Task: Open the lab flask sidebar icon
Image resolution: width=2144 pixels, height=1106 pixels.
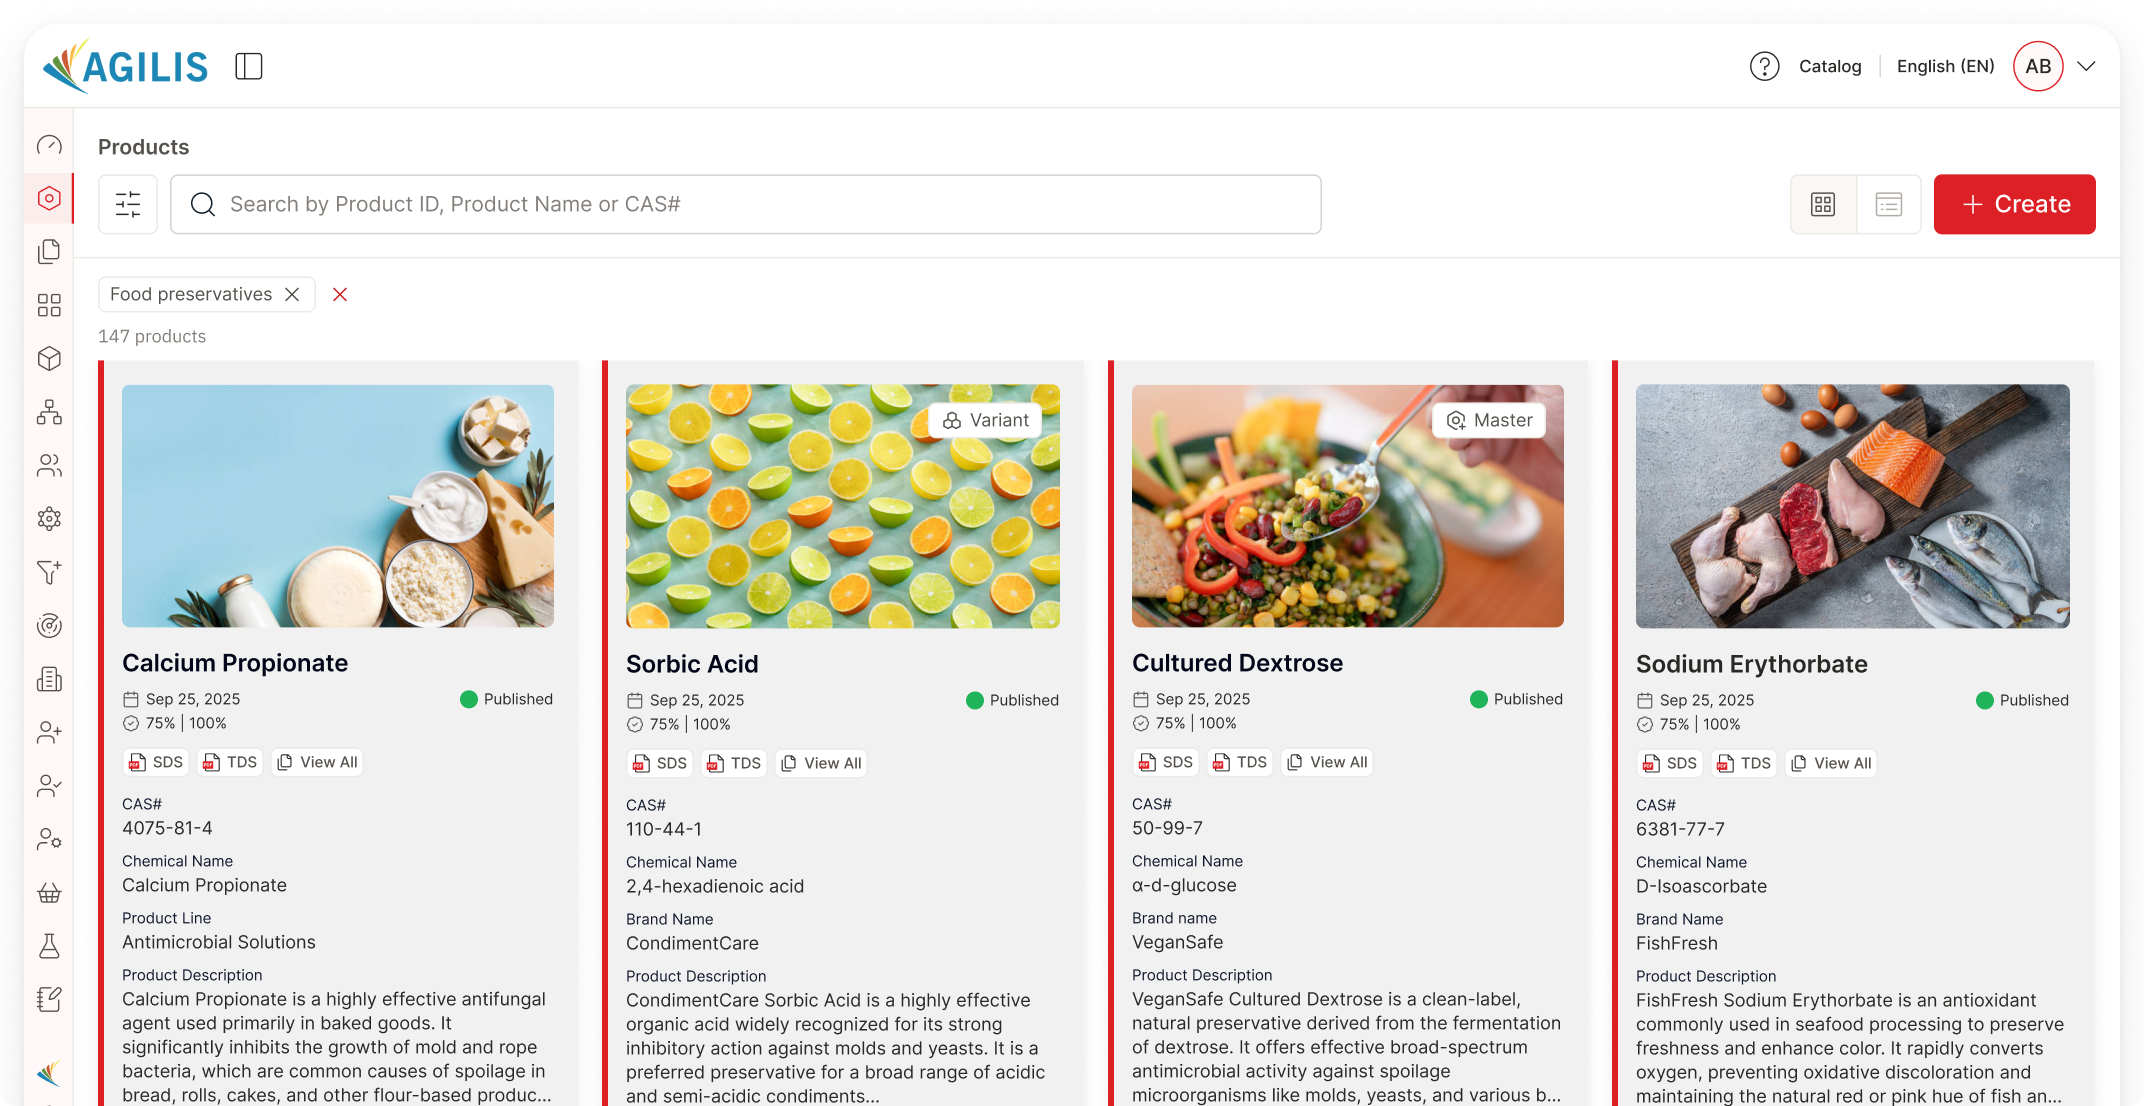Action: click(49, 946)
